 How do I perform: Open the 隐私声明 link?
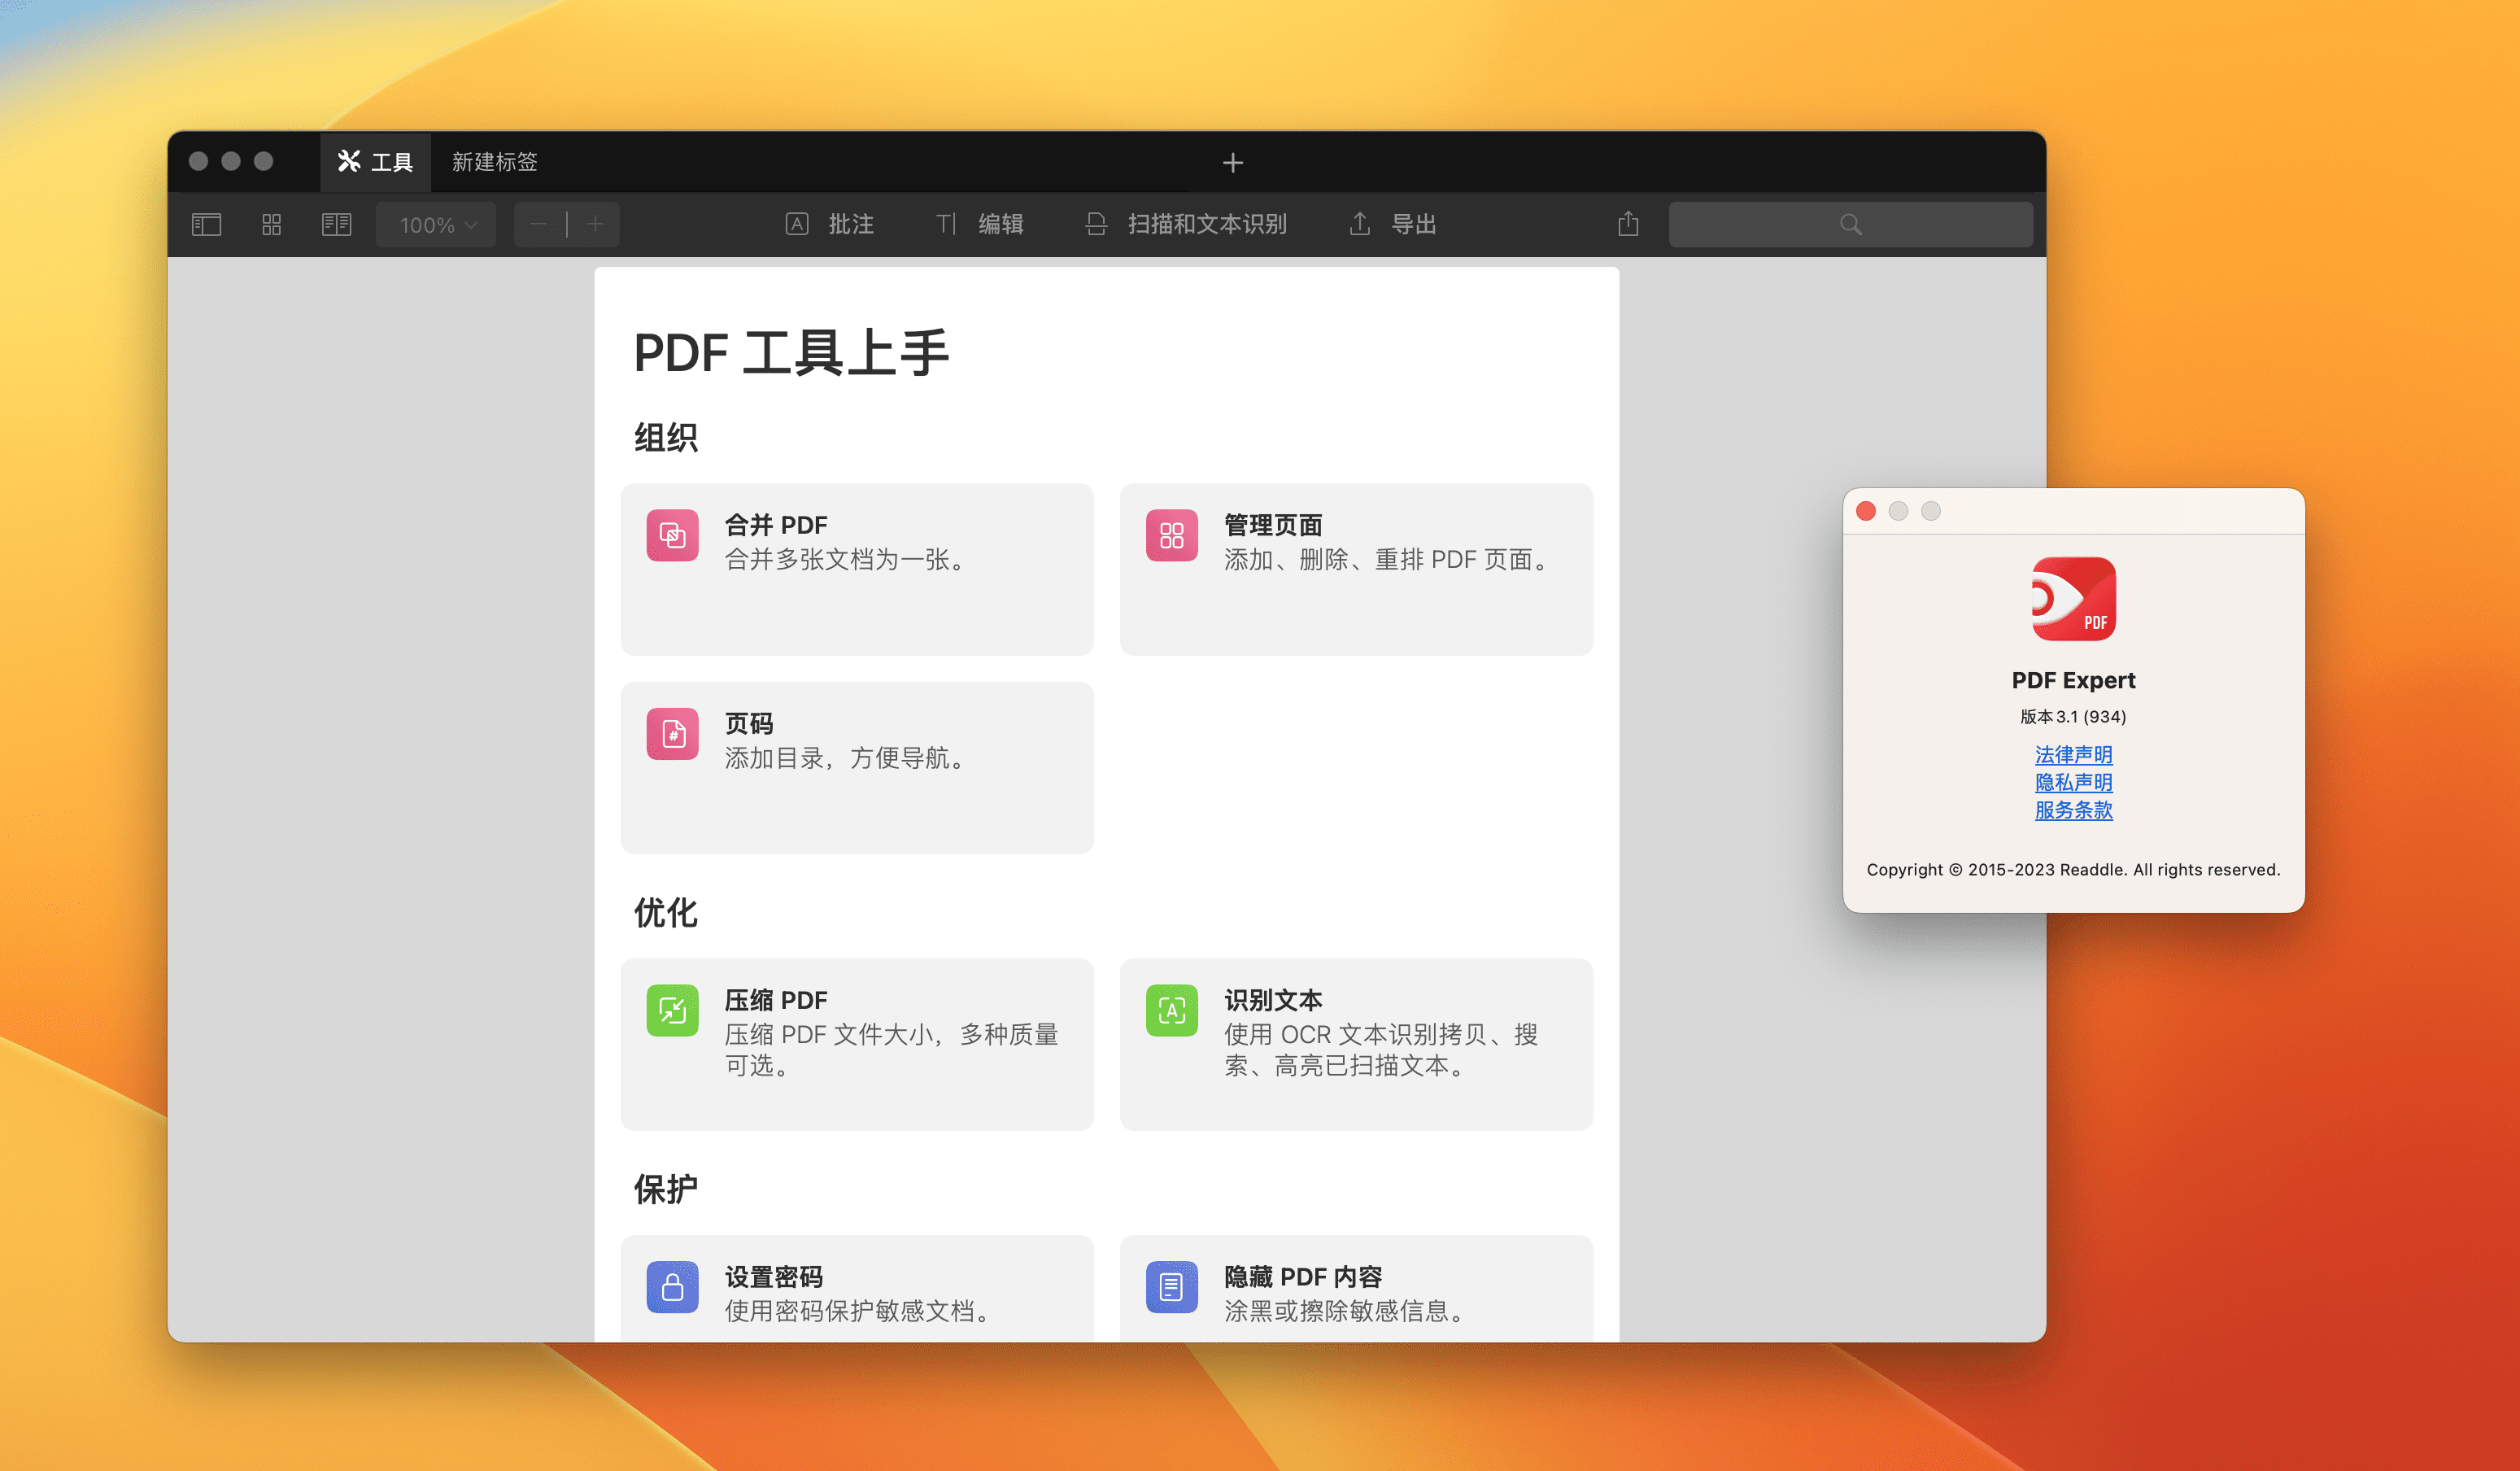point(2073,782)
